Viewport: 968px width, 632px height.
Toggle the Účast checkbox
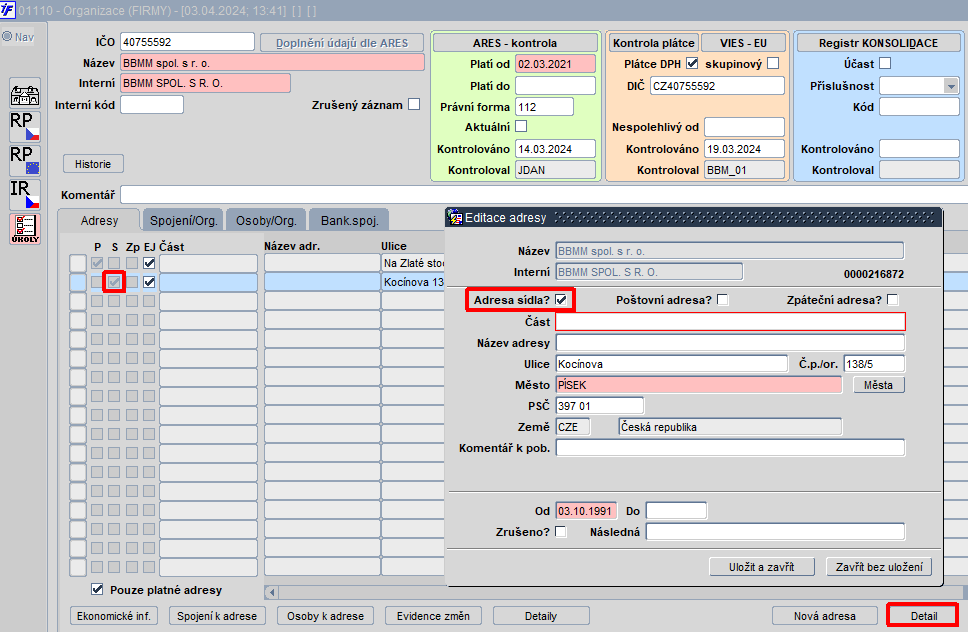click(x=885, y=63)
